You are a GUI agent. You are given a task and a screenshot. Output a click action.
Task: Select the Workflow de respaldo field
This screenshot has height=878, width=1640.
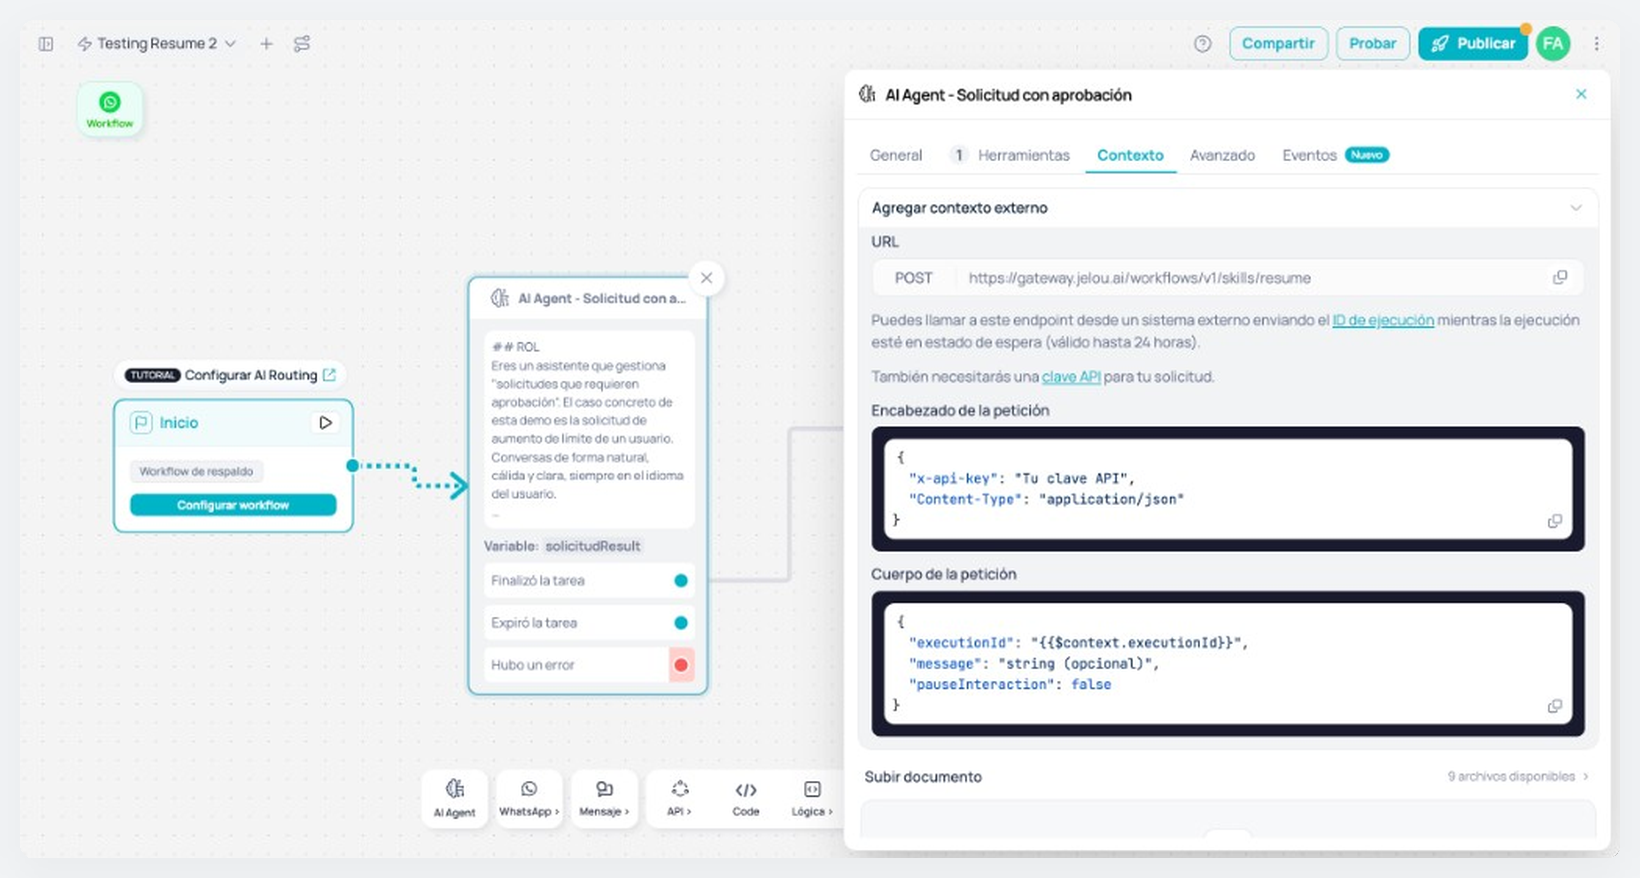(x=197, y=471)
